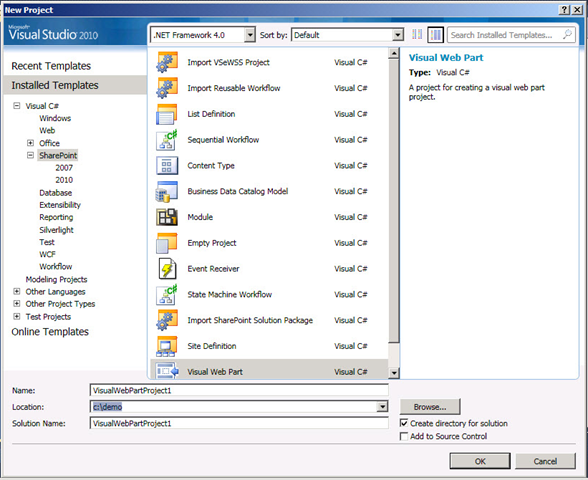Click the Browse... button
Viewport: 588px width, 480px height.
430,407
